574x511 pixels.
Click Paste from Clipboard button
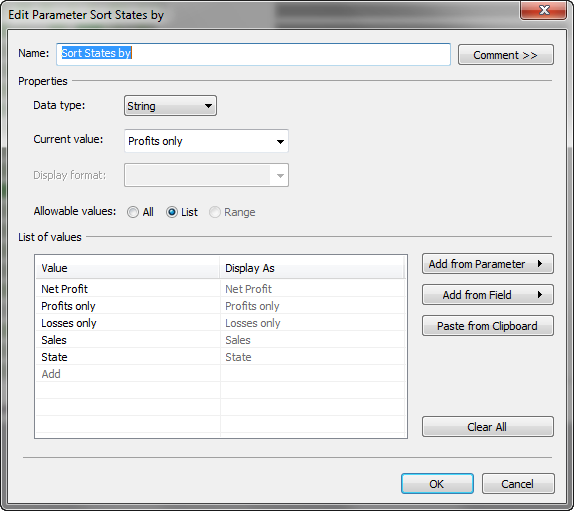coord(488,326)
